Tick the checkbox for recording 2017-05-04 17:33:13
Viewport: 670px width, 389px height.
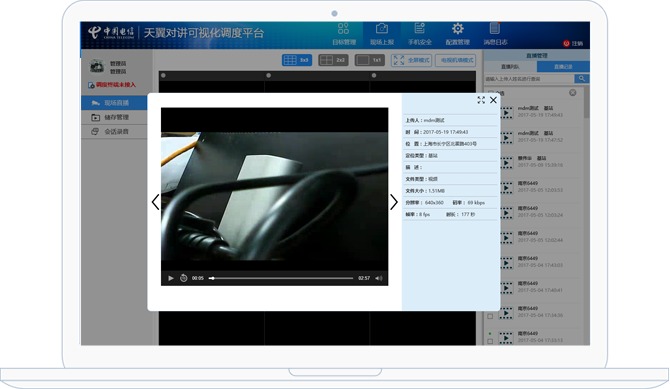click(490, 341)
